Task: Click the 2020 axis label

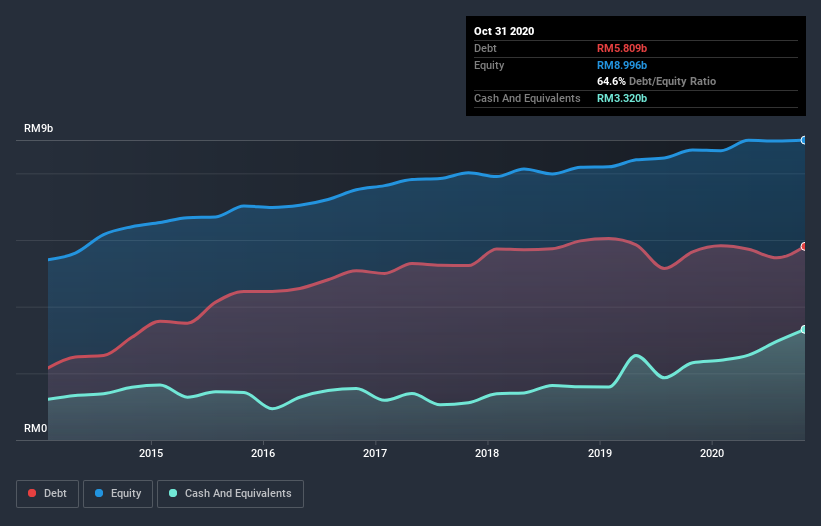Action: pos(712,453)
